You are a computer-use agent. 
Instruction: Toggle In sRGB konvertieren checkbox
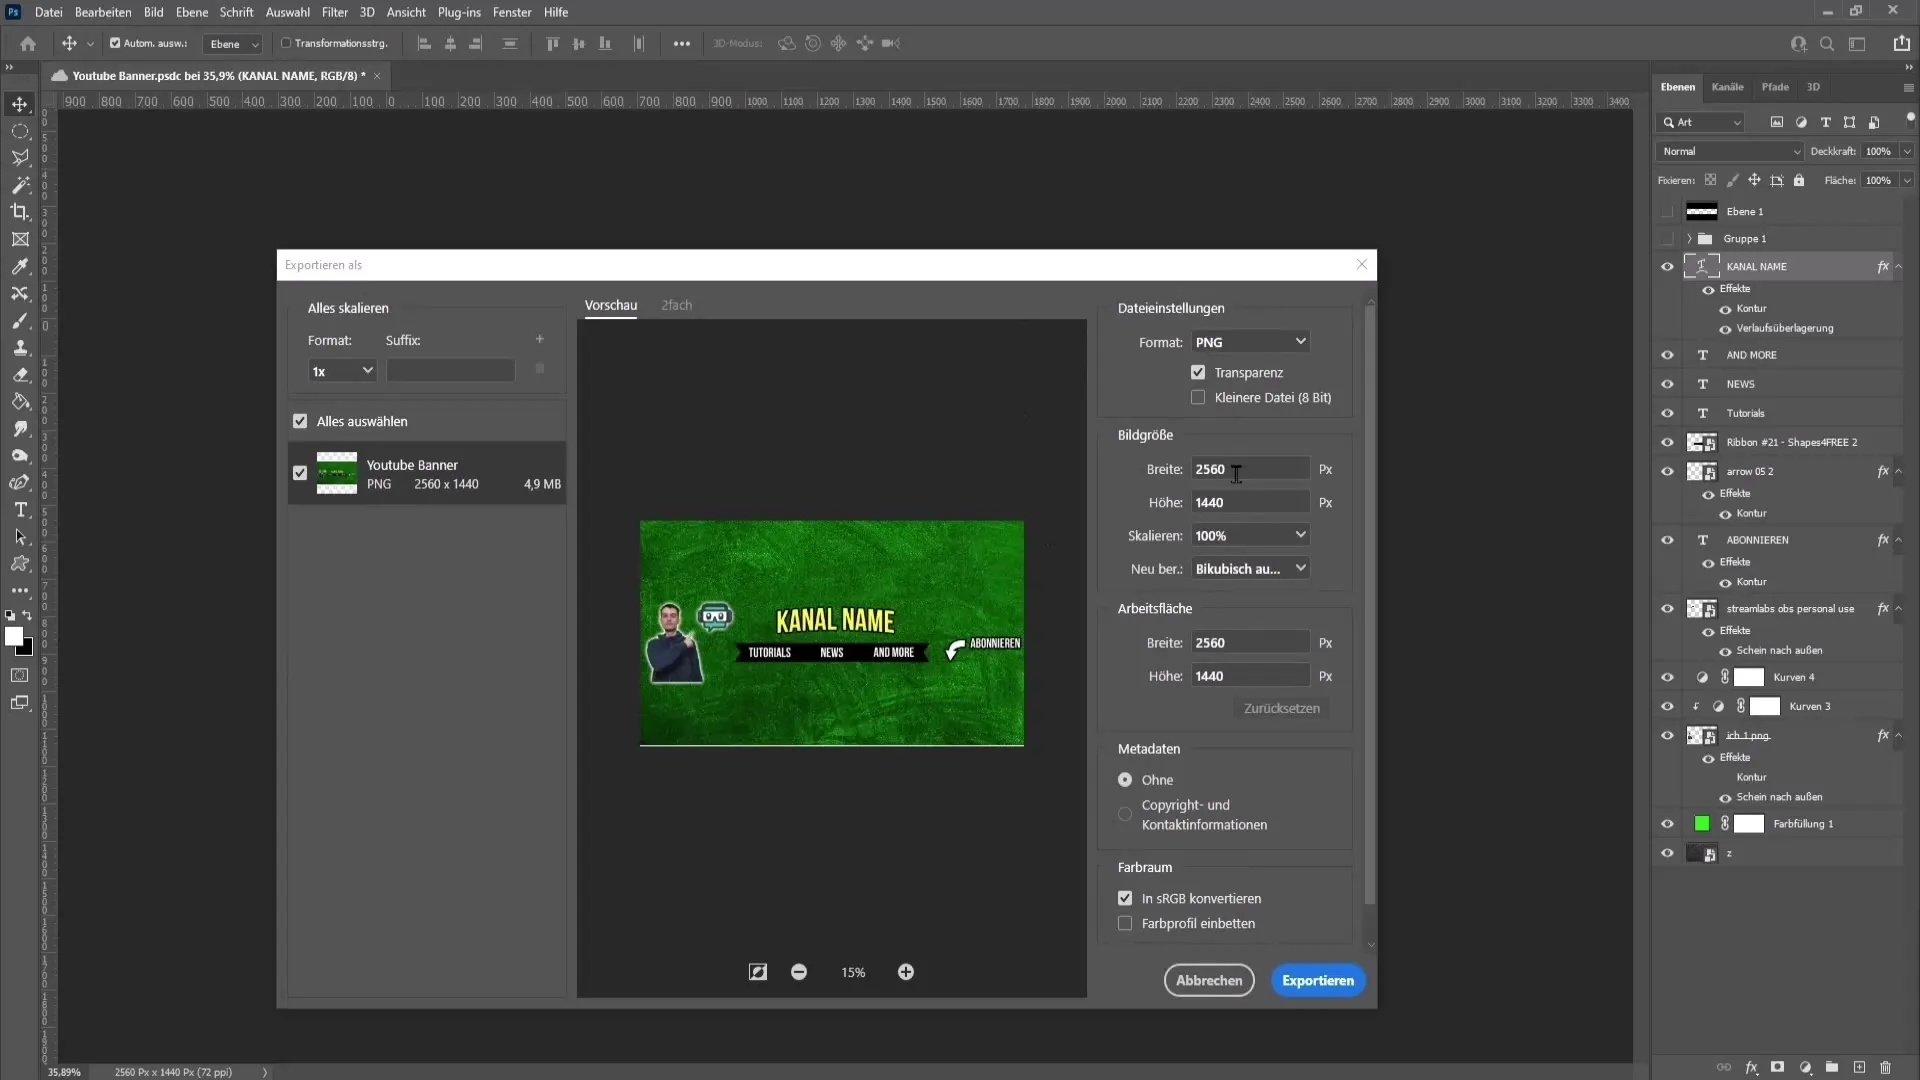[x=1125, y=898]
